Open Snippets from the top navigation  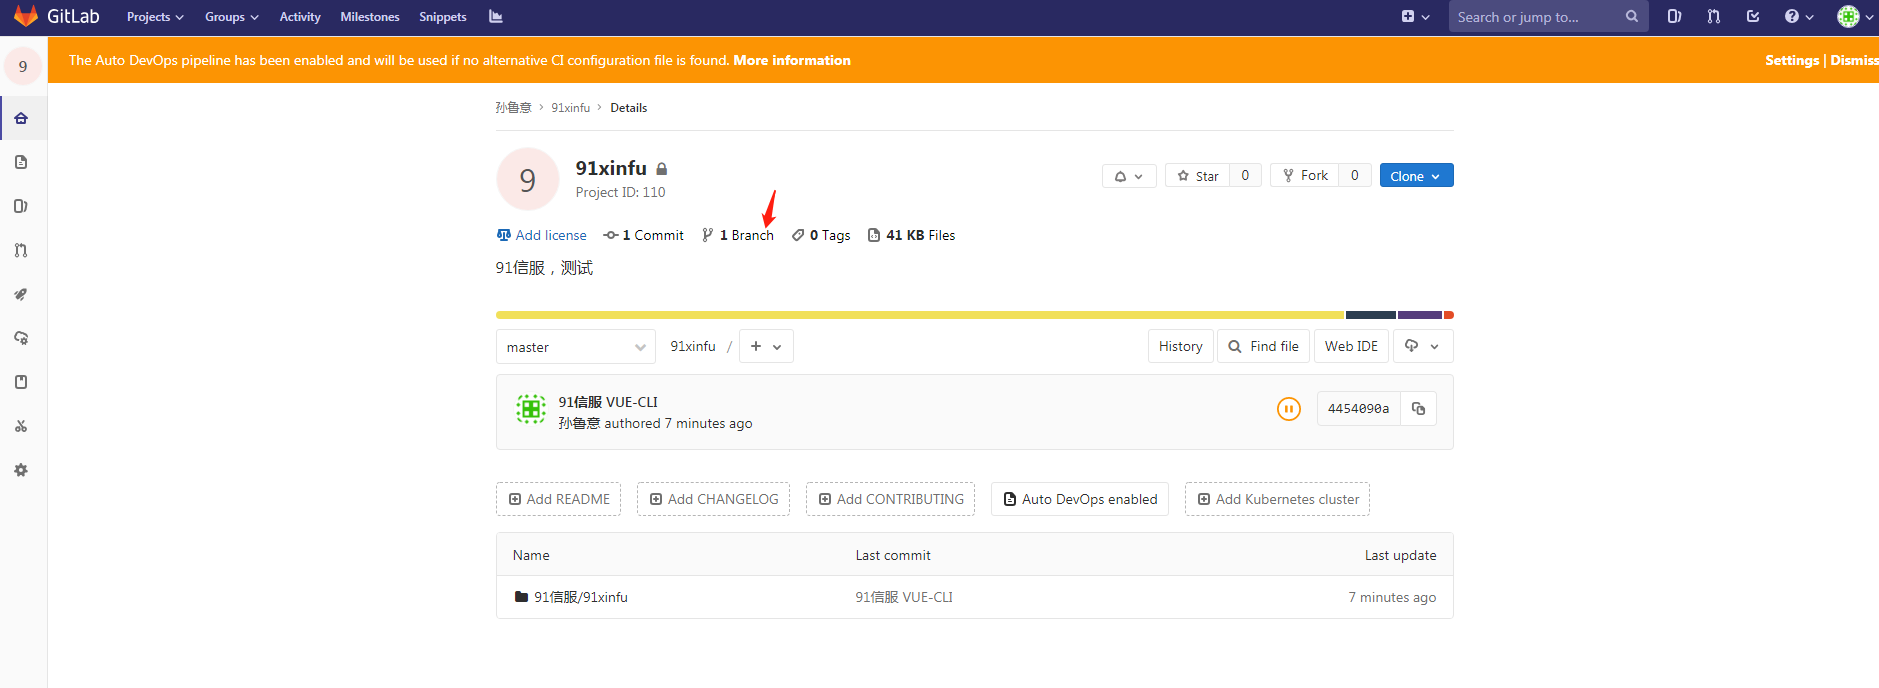pyautogui.click(x=443, y=17)
